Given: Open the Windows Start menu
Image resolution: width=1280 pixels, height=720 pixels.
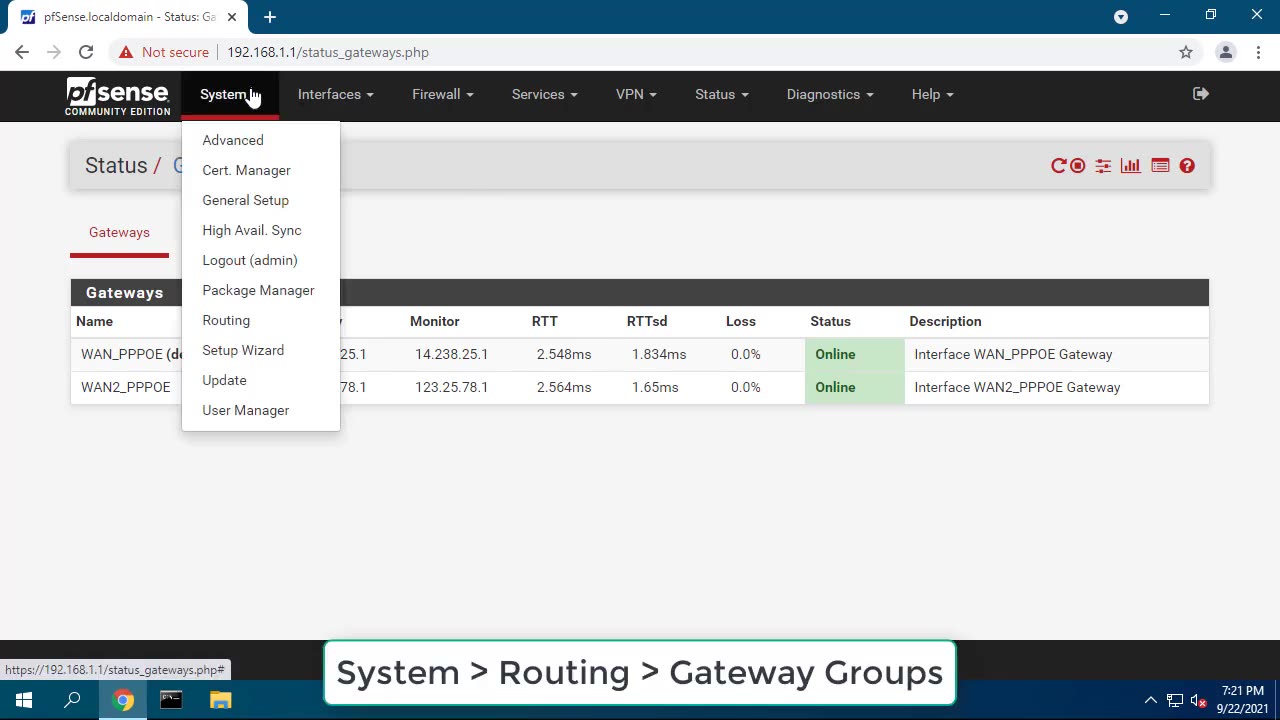Looking at the screenshot, I should (24, 700).
